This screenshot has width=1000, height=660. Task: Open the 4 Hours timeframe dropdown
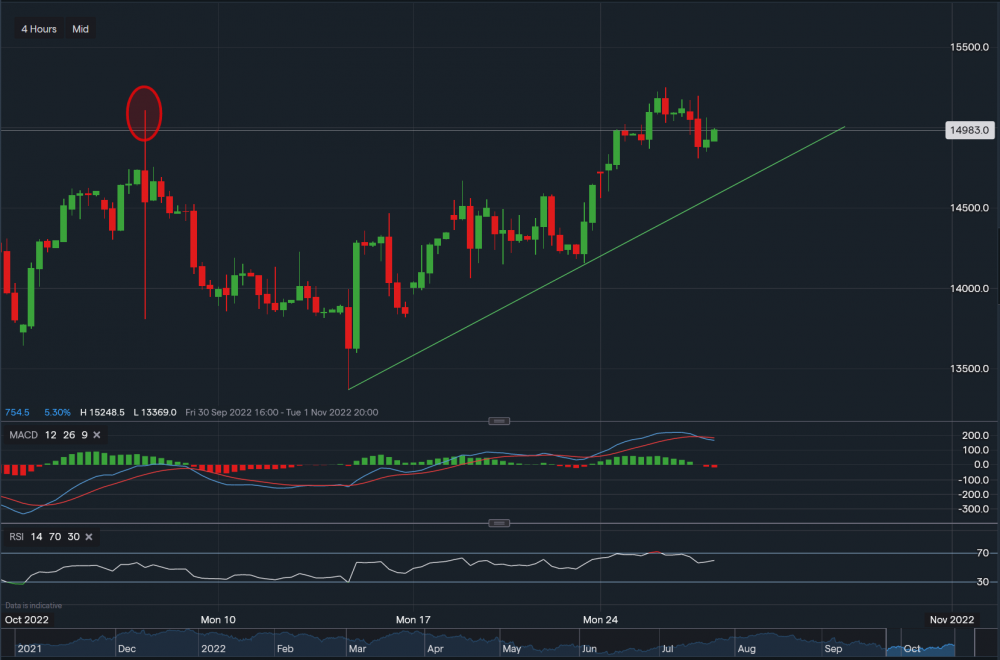40,29
